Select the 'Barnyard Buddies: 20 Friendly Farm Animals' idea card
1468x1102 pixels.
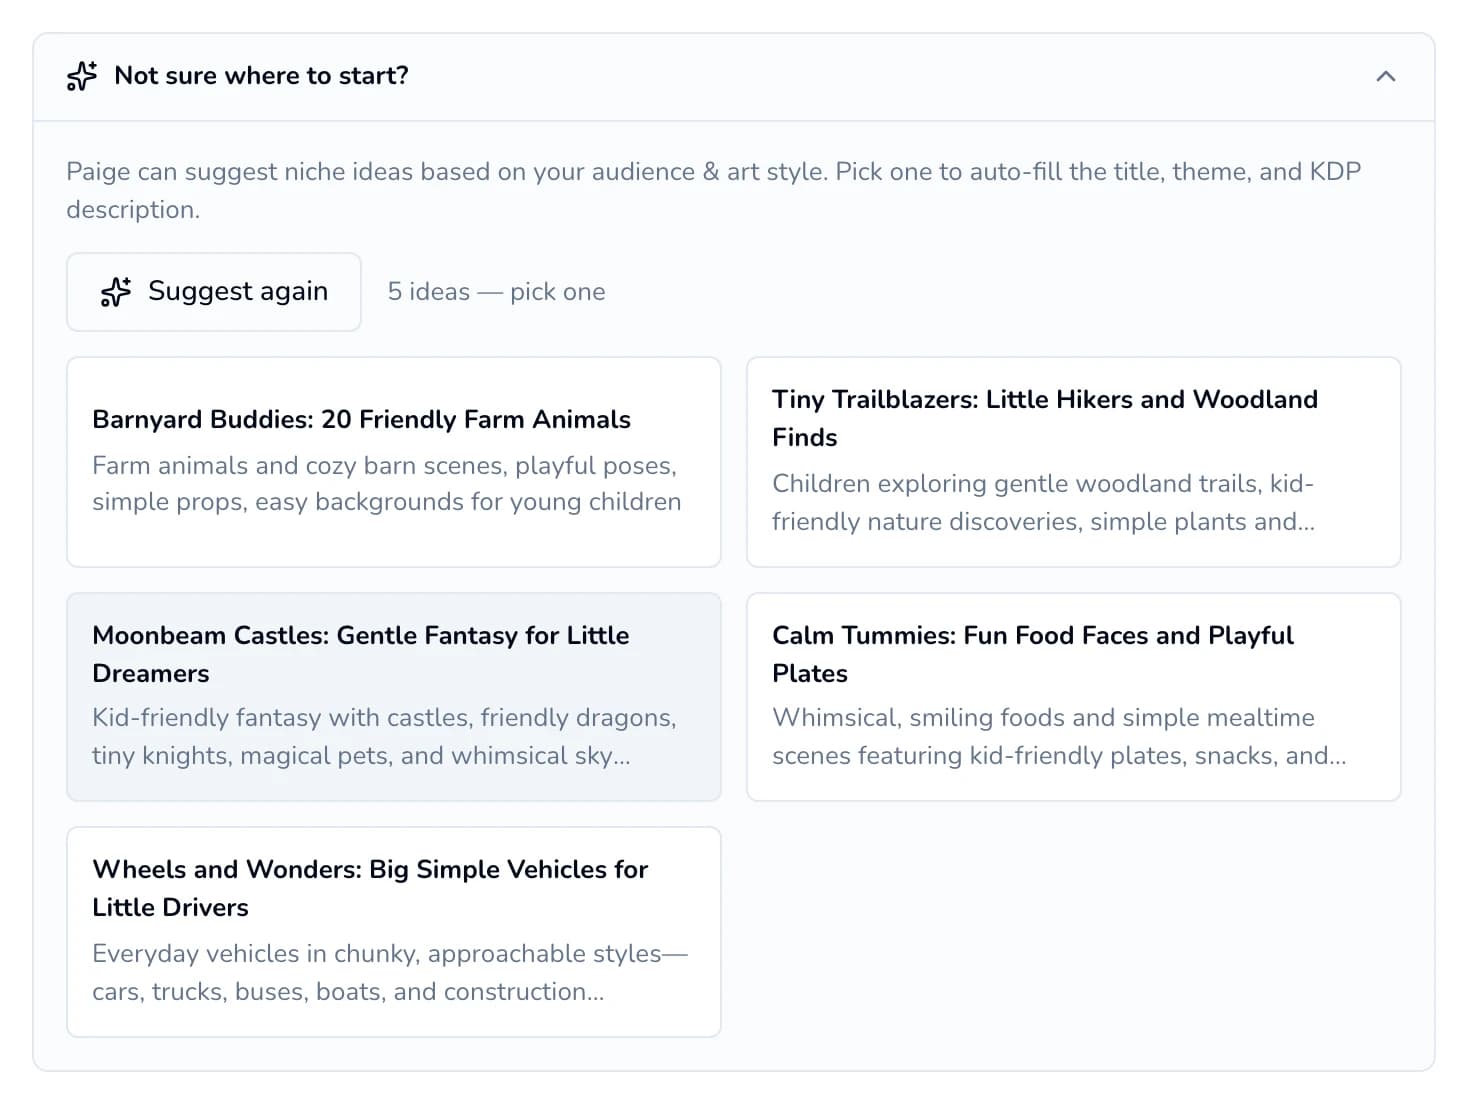(x=394, y=462)
